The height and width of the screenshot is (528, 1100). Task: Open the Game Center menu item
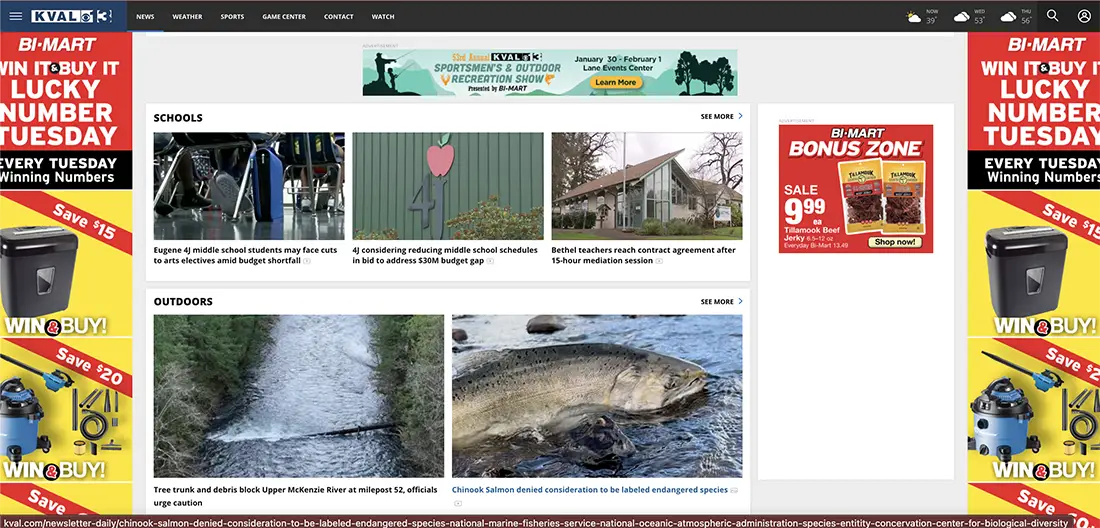point(284,16)
